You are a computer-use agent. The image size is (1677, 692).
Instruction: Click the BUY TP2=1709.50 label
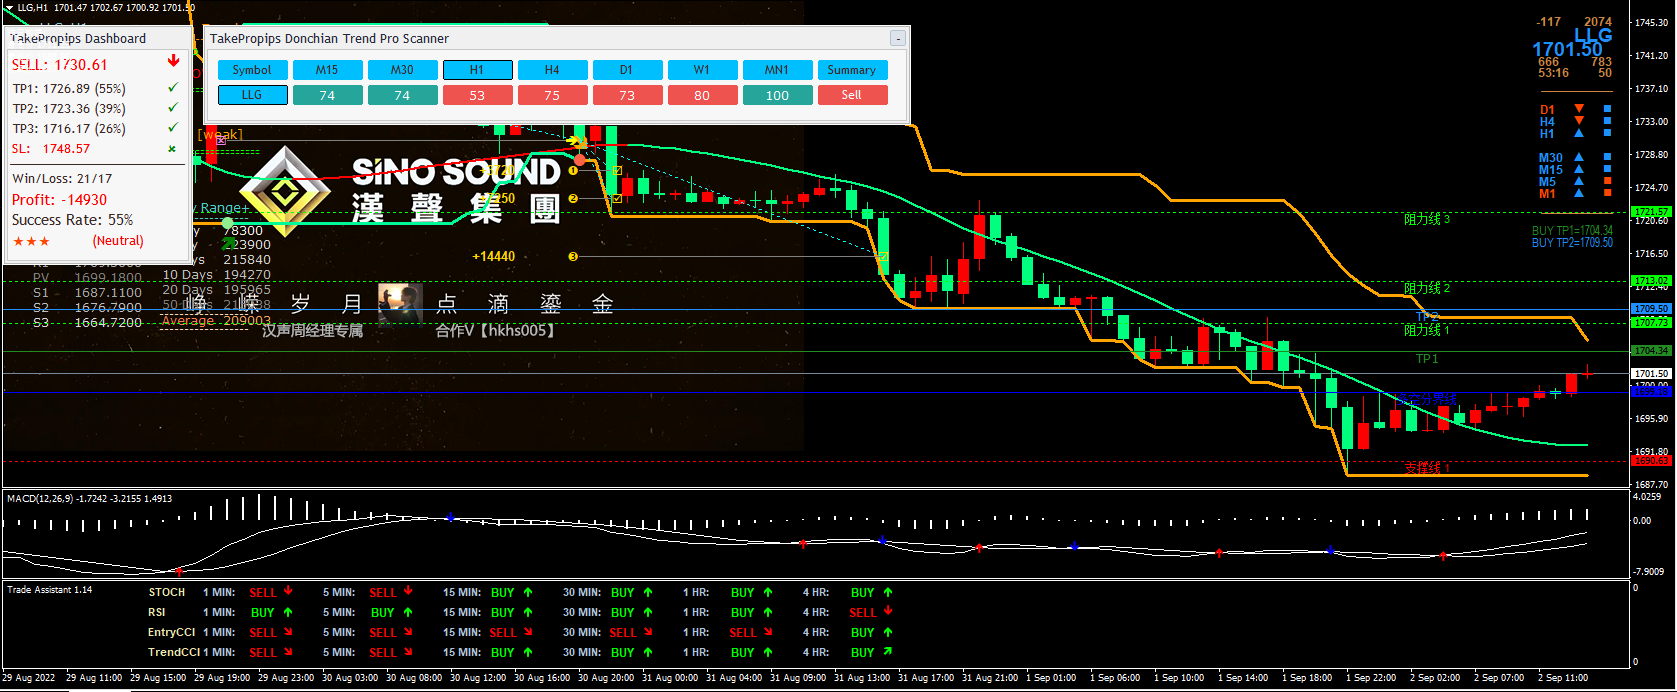(1572, 243)
